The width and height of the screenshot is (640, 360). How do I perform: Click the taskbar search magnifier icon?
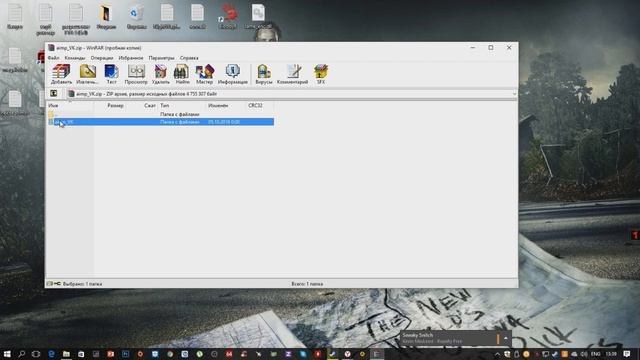pos(22,353)
